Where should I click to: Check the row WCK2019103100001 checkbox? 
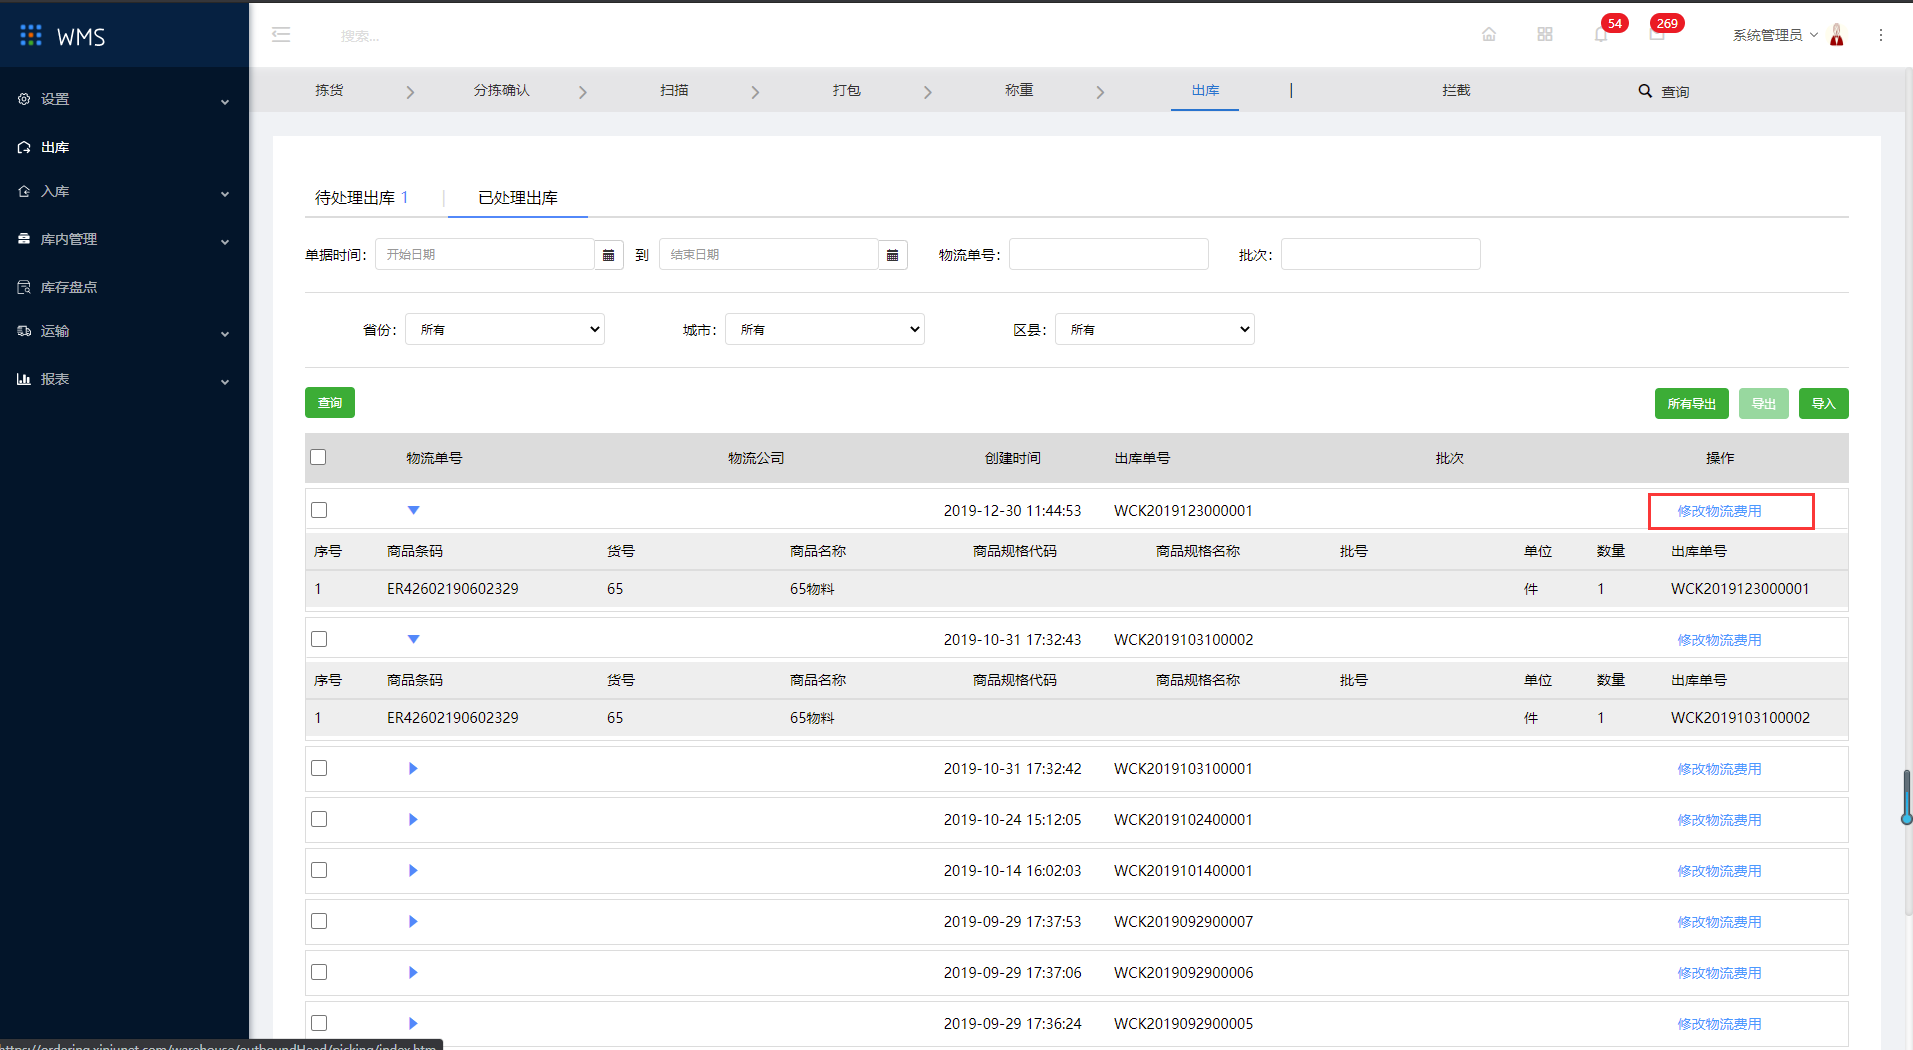point(319,768)
